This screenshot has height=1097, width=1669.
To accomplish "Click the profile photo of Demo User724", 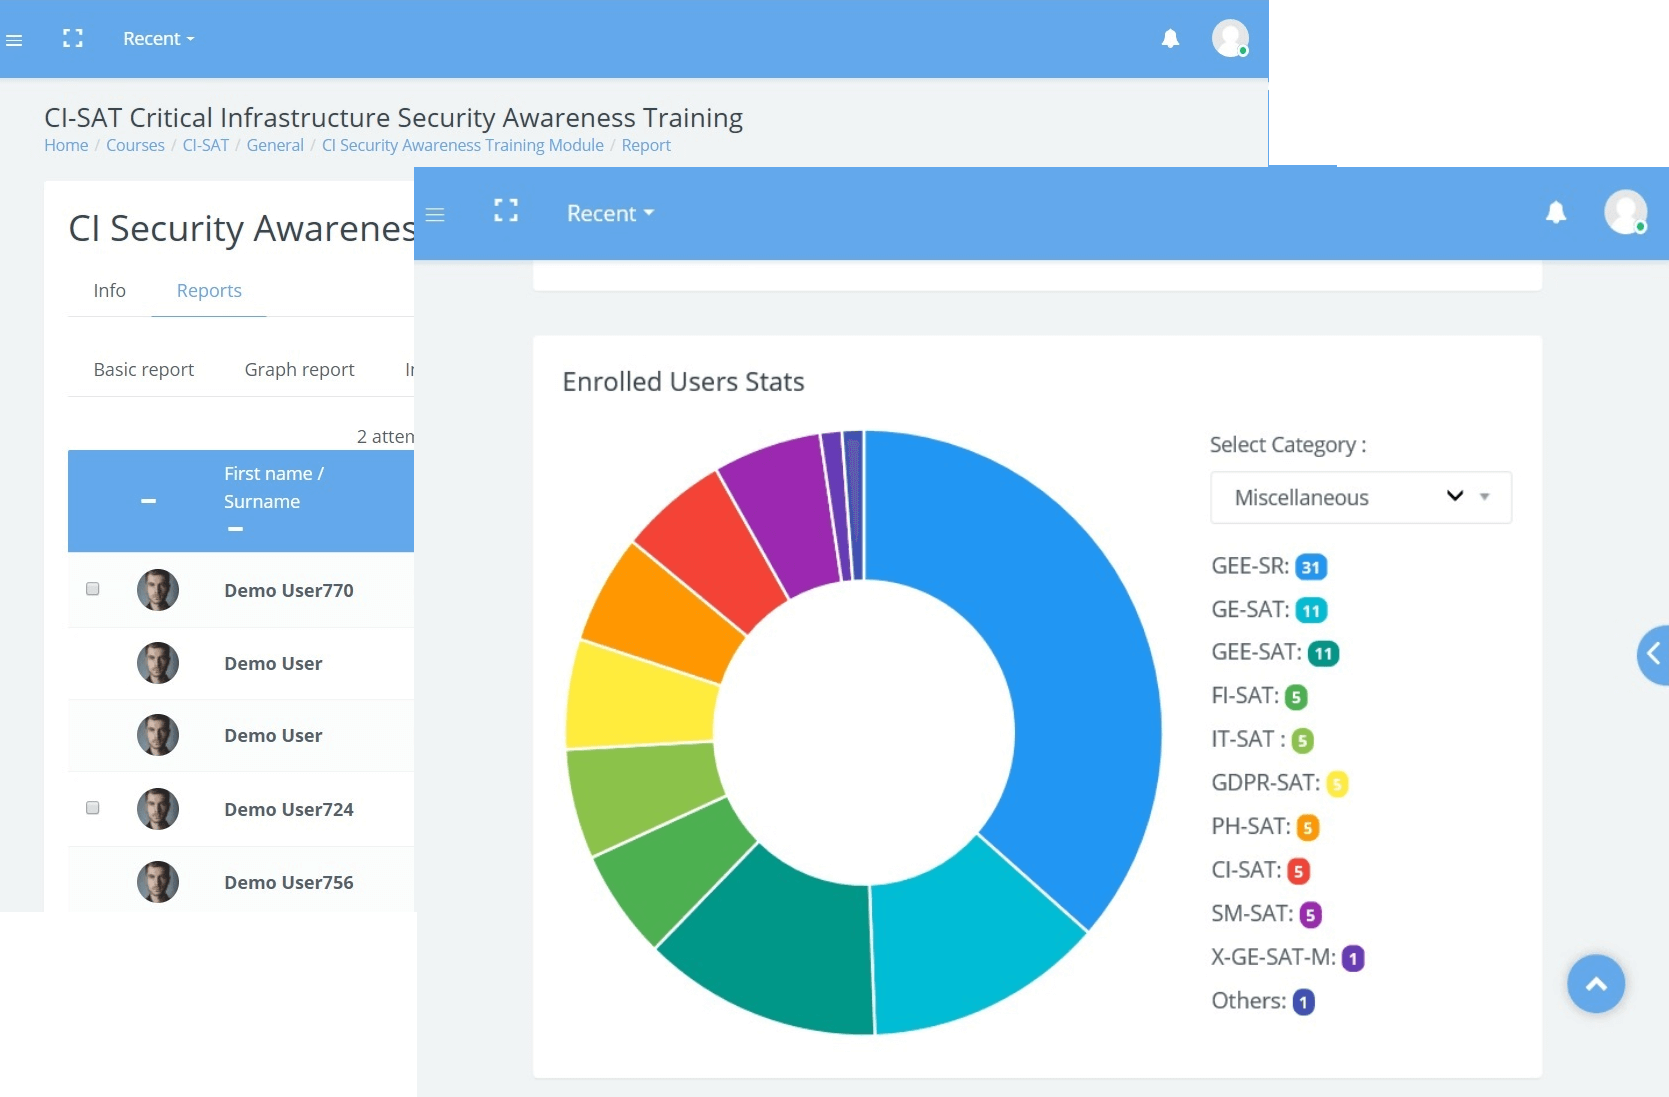I will pos(158,809).
